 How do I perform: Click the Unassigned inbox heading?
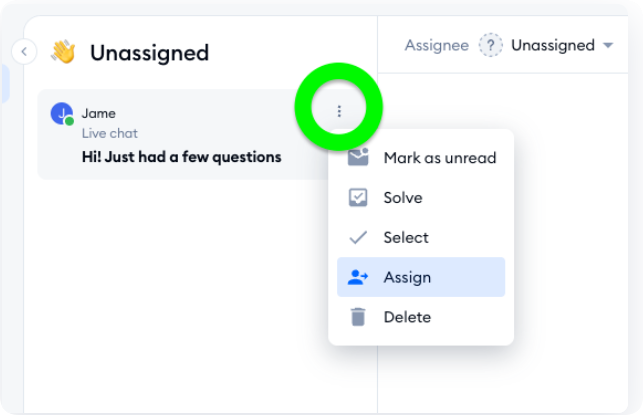tap(149, 52)
